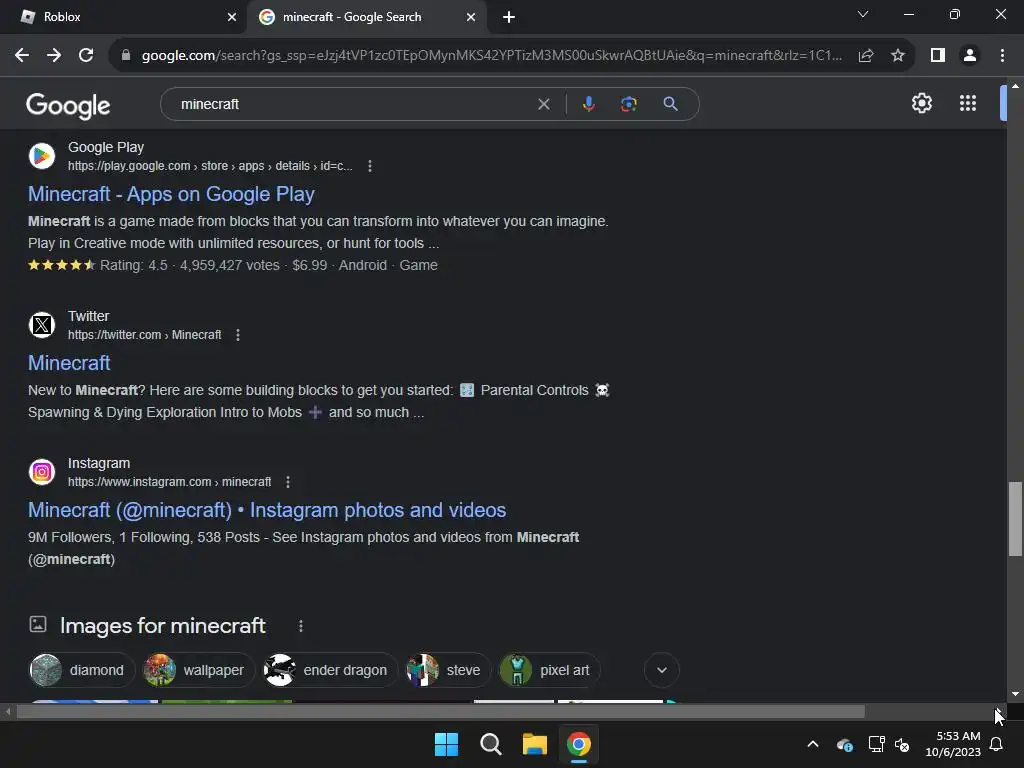This screenshot has width=1024, height=768.
Task: Show hidden system tray icons
Action: click(813, 744)
